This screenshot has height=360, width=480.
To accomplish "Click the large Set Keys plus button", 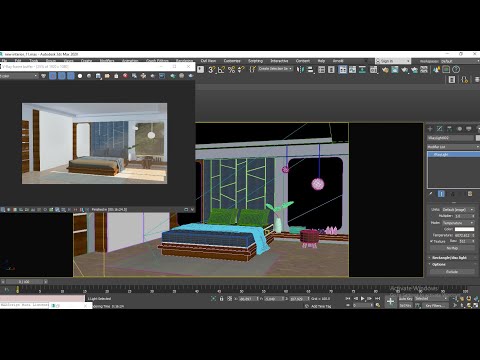I will 390,301.
